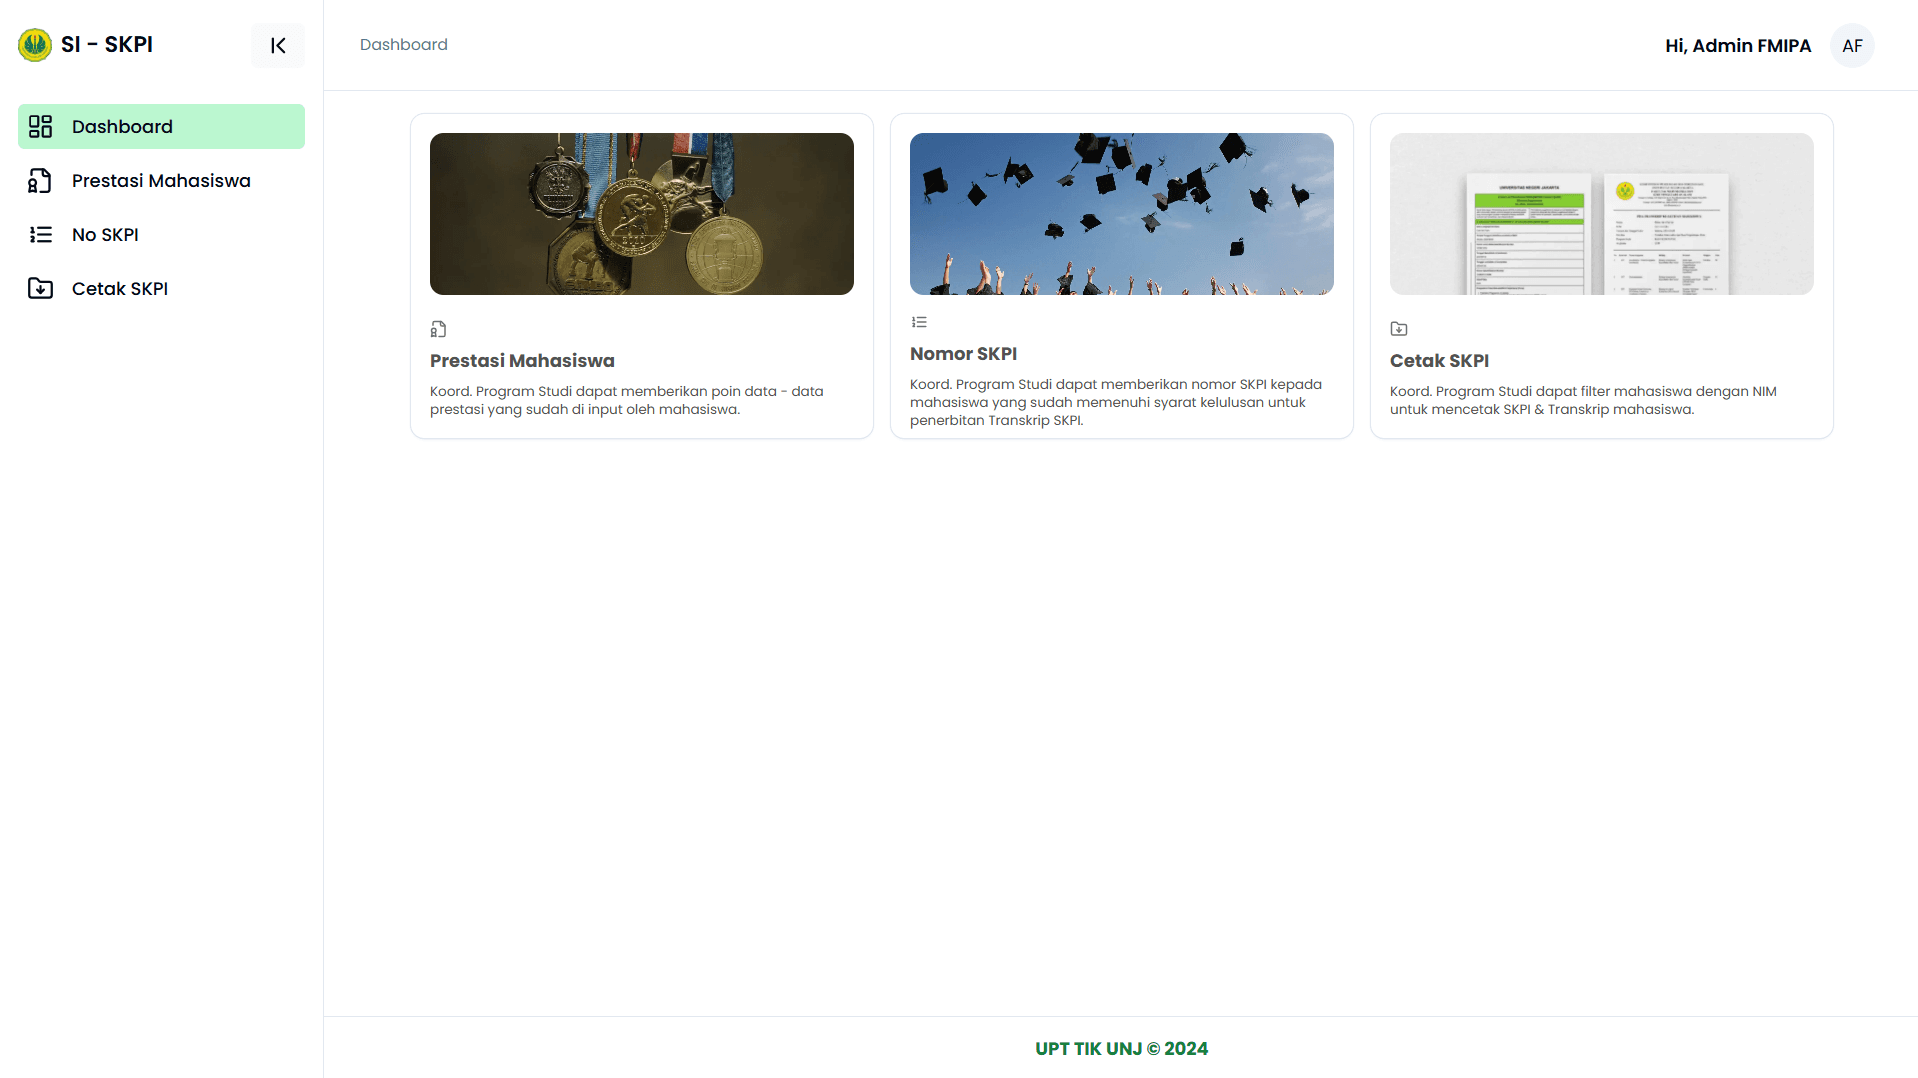Click the list icon on Nomor SKPI card
The width and height of the screenshot is (1918, 1078).
click(x=919, y=321)
